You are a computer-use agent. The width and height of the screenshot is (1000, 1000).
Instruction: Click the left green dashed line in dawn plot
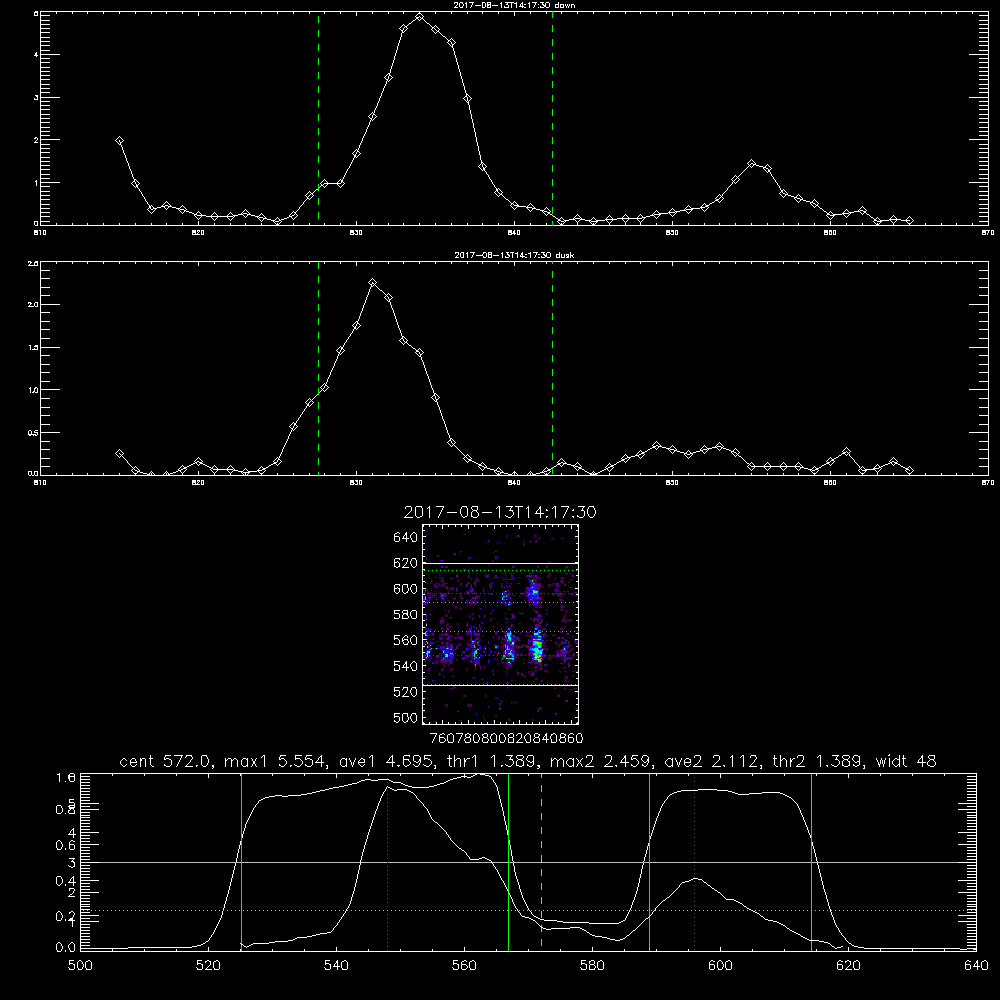coord(318,118)
